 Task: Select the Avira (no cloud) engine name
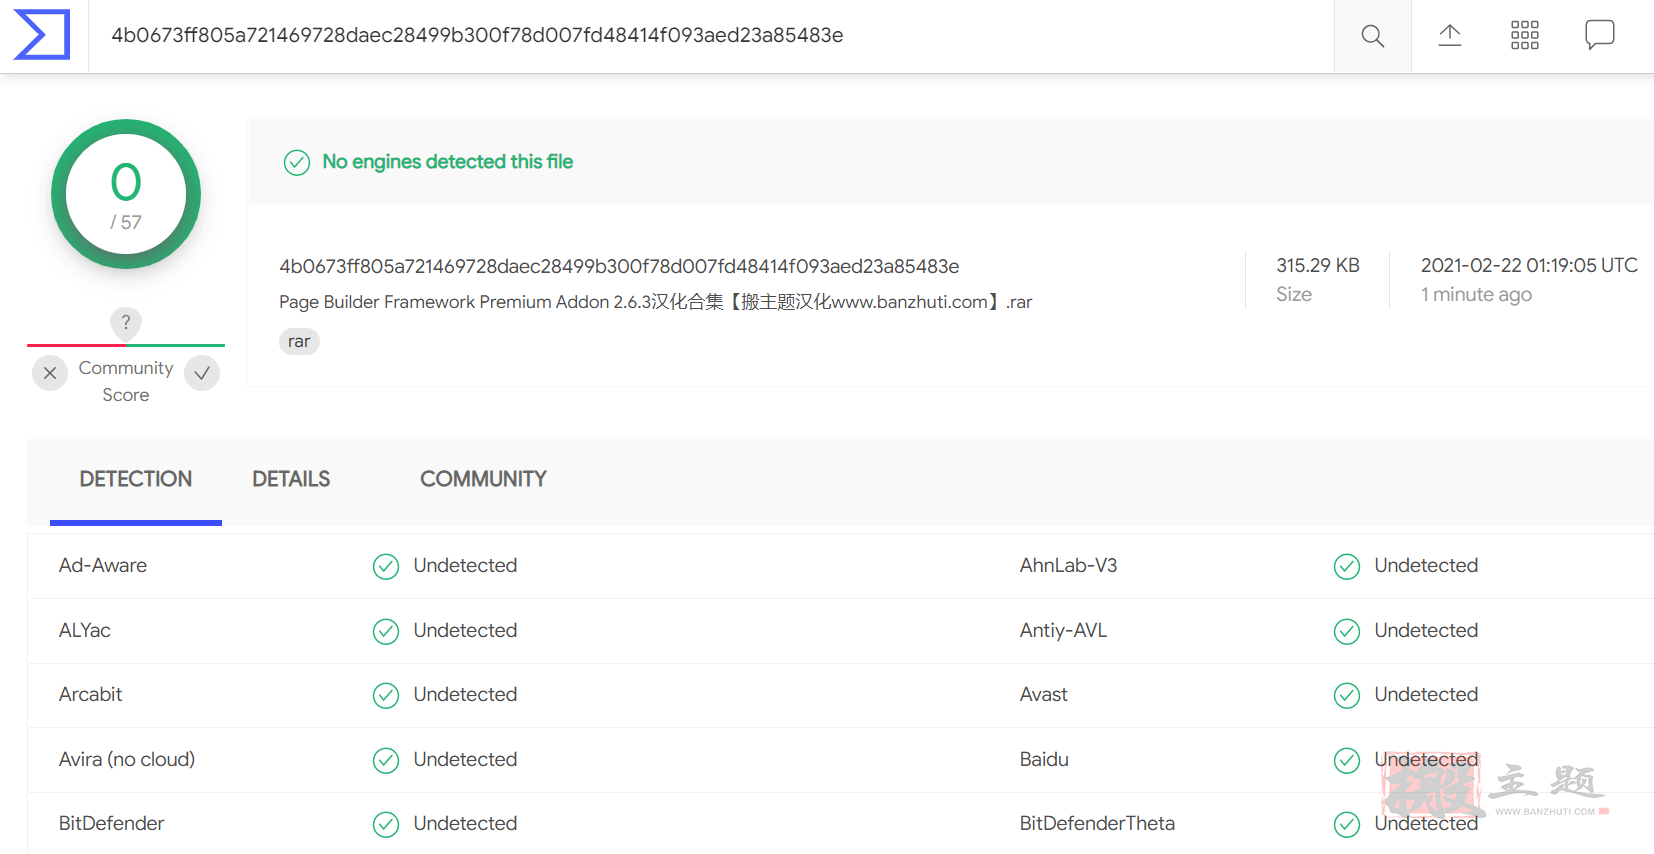click(127, 760)
